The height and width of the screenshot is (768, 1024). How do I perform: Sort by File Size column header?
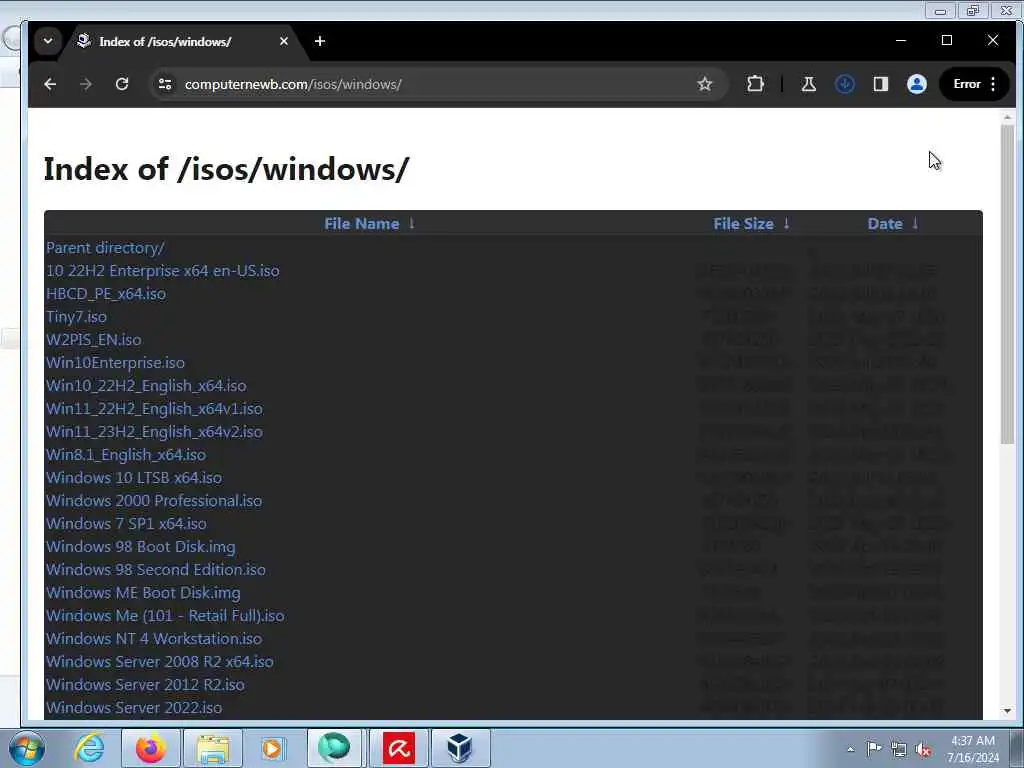point(743,223)
